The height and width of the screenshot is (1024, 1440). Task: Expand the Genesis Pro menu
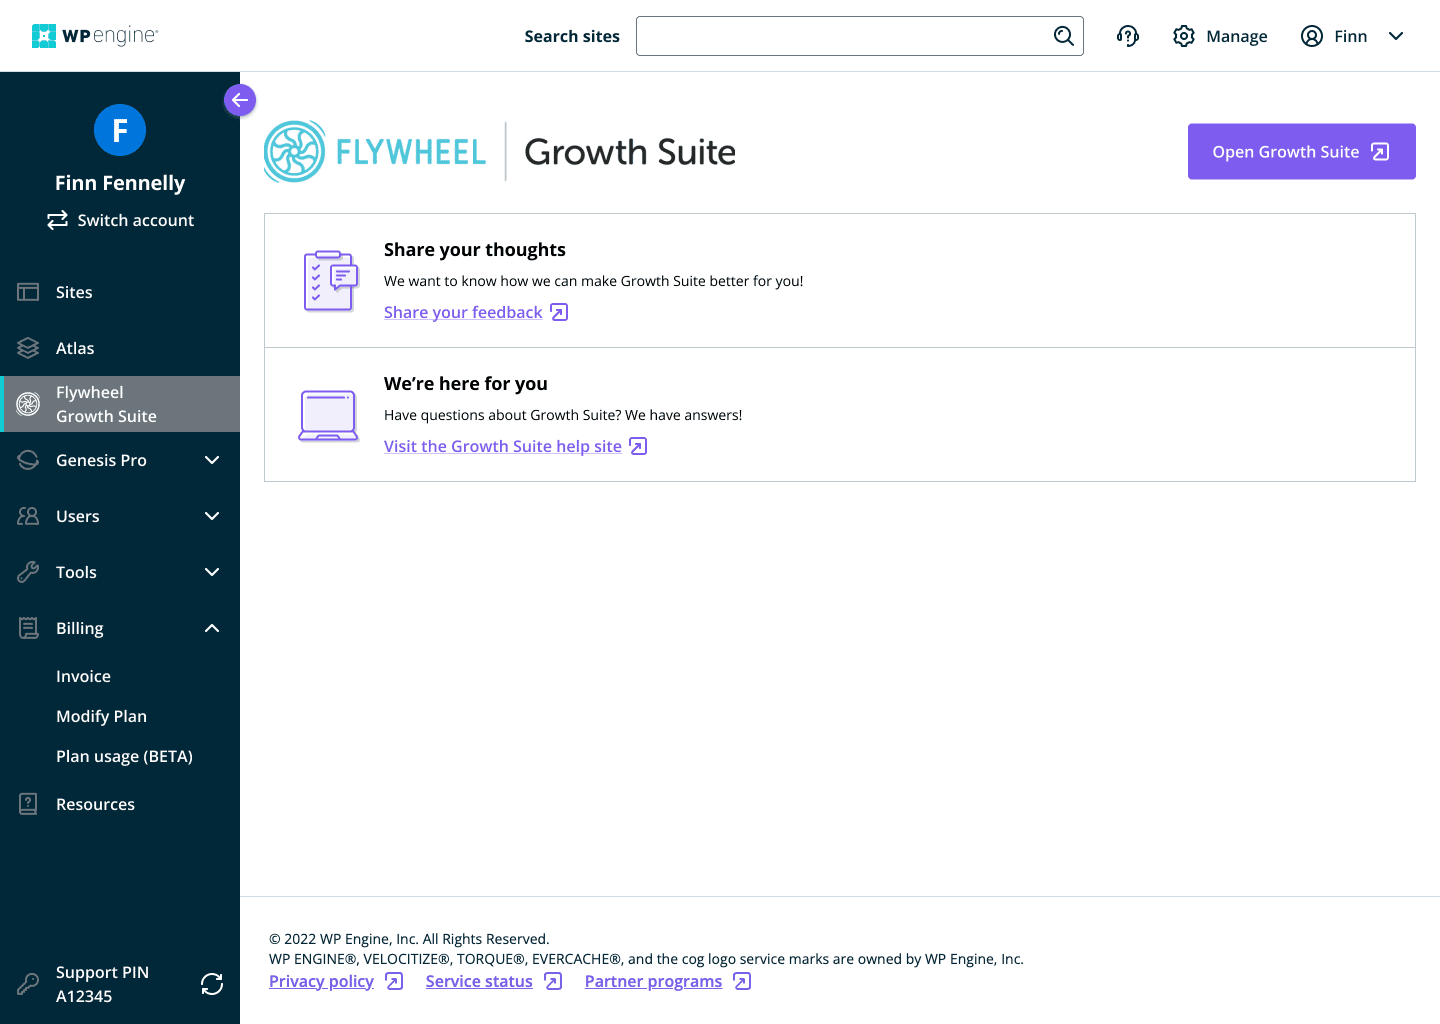coord(211,460)
